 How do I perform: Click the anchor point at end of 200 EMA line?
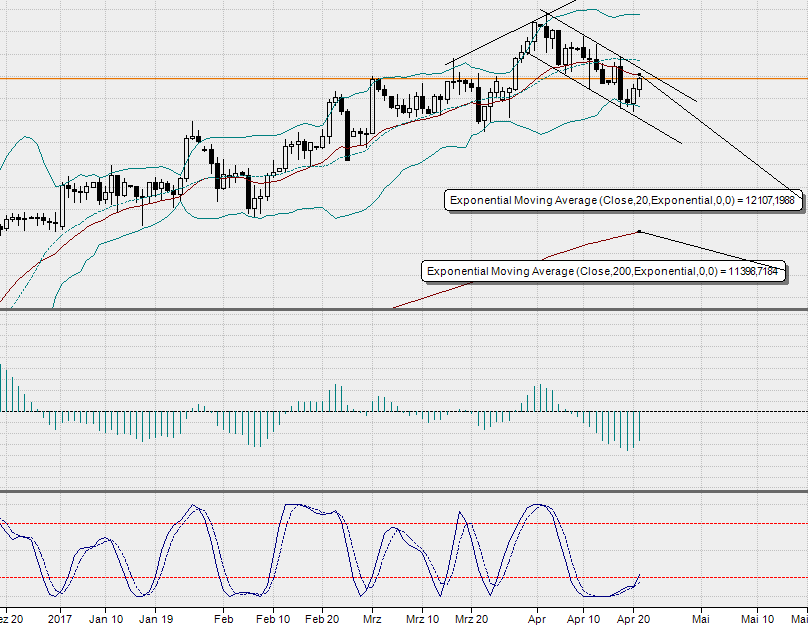[x=639, y=231]
